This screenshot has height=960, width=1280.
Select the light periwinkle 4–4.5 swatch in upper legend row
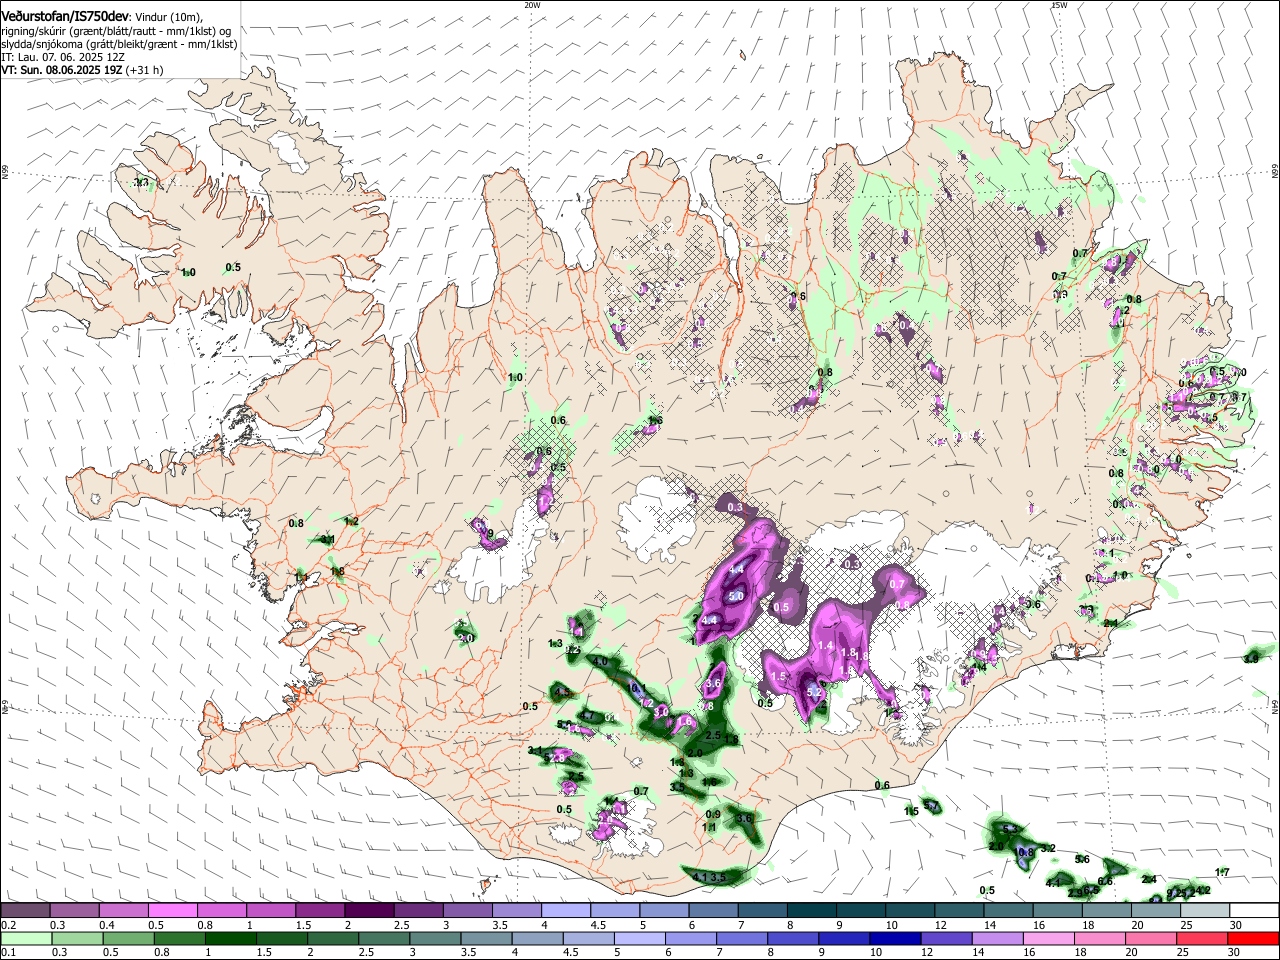(565, 911)
